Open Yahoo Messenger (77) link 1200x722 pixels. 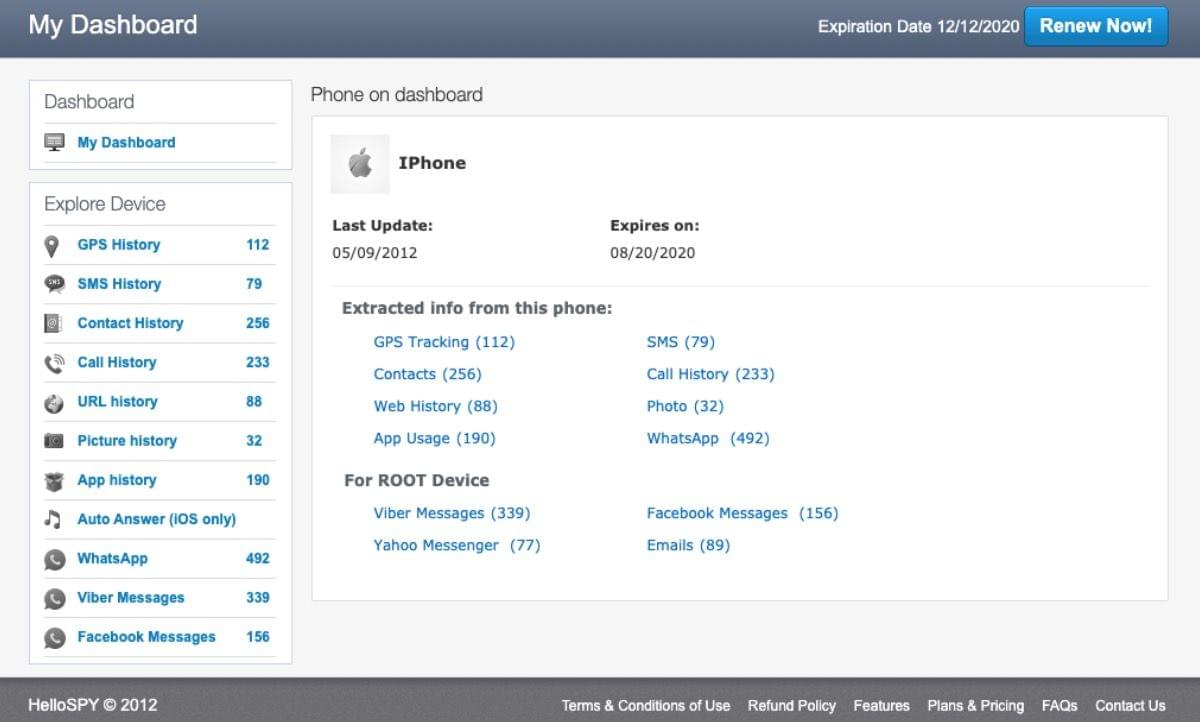click(457, 545)
